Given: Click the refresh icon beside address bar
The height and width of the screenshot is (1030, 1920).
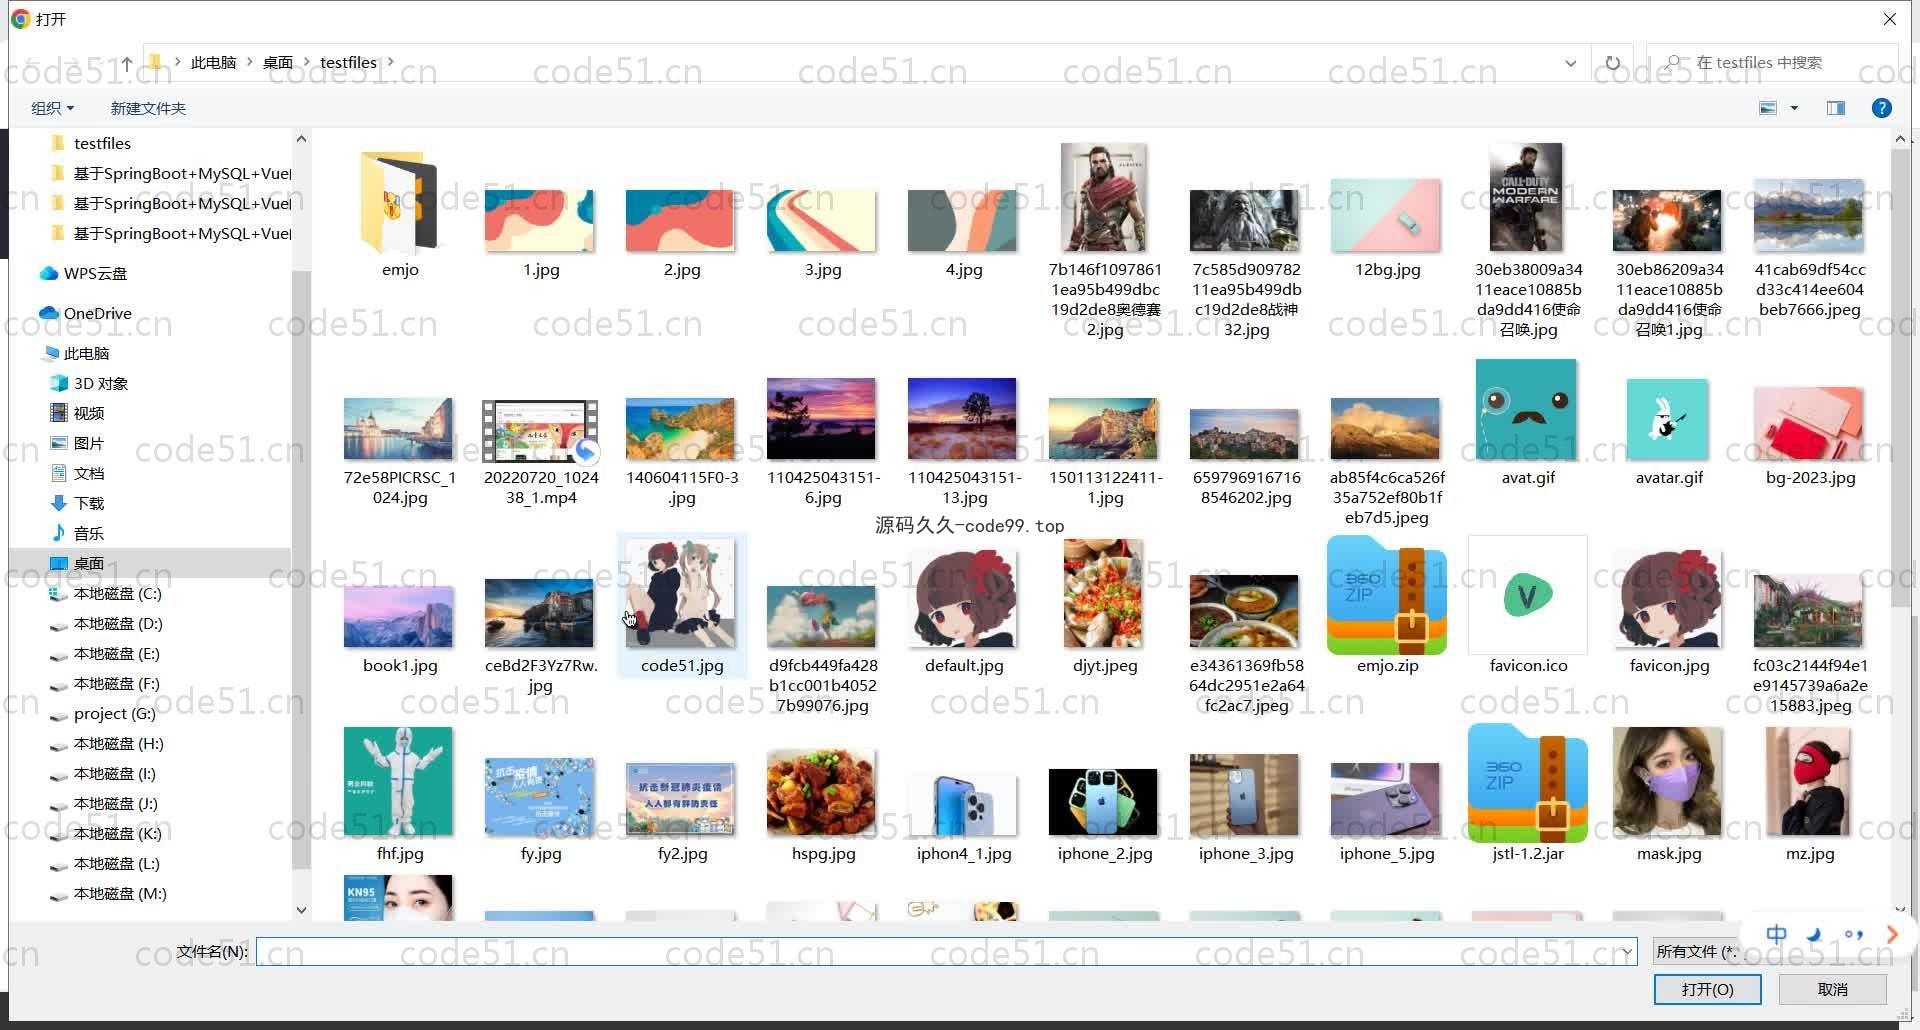Looking at the screenshot, I should tap(1612, 63).
